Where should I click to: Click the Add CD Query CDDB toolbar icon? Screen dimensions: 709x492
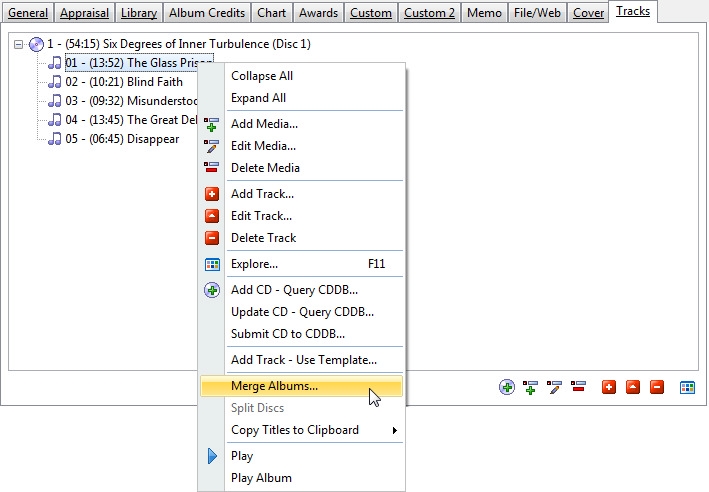click(507, 387)
